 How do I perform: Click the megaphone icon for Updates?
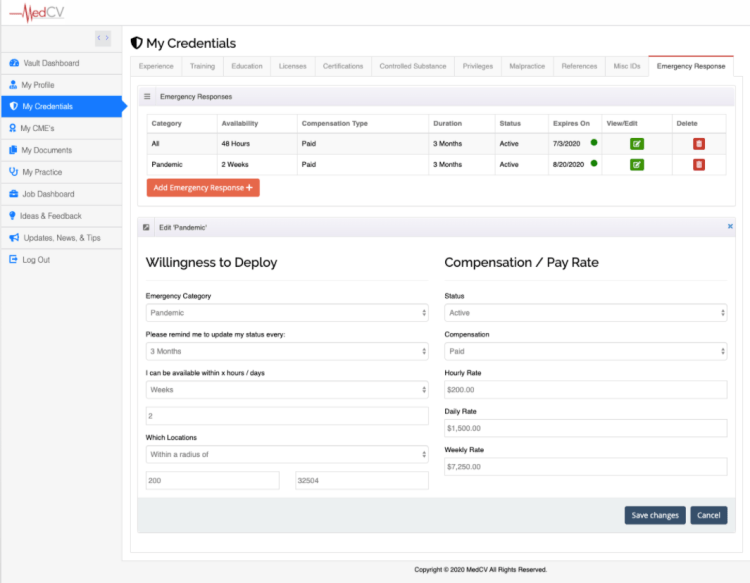point(14,238)
